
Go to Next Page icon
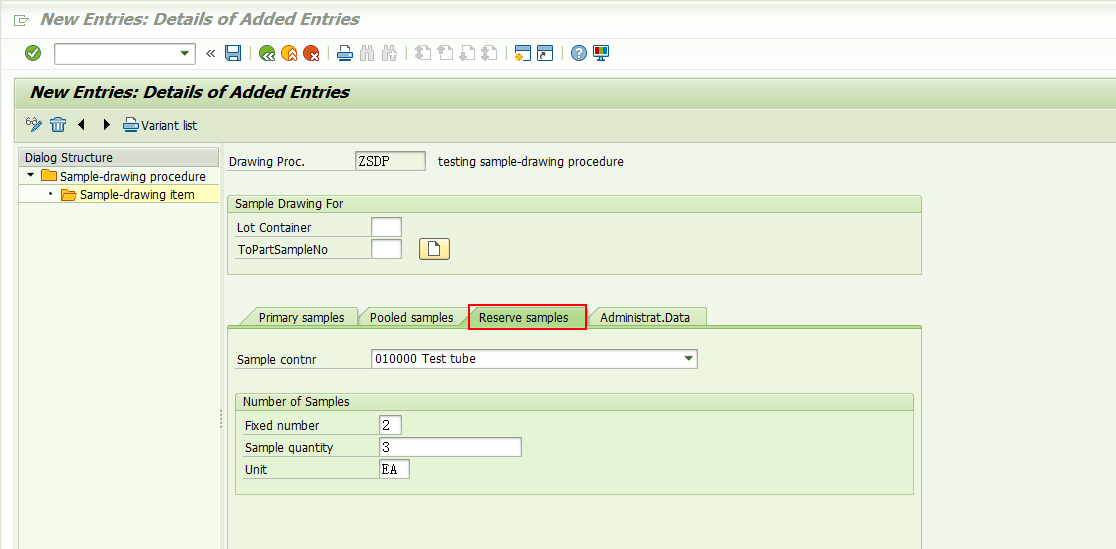click(467, 53)
